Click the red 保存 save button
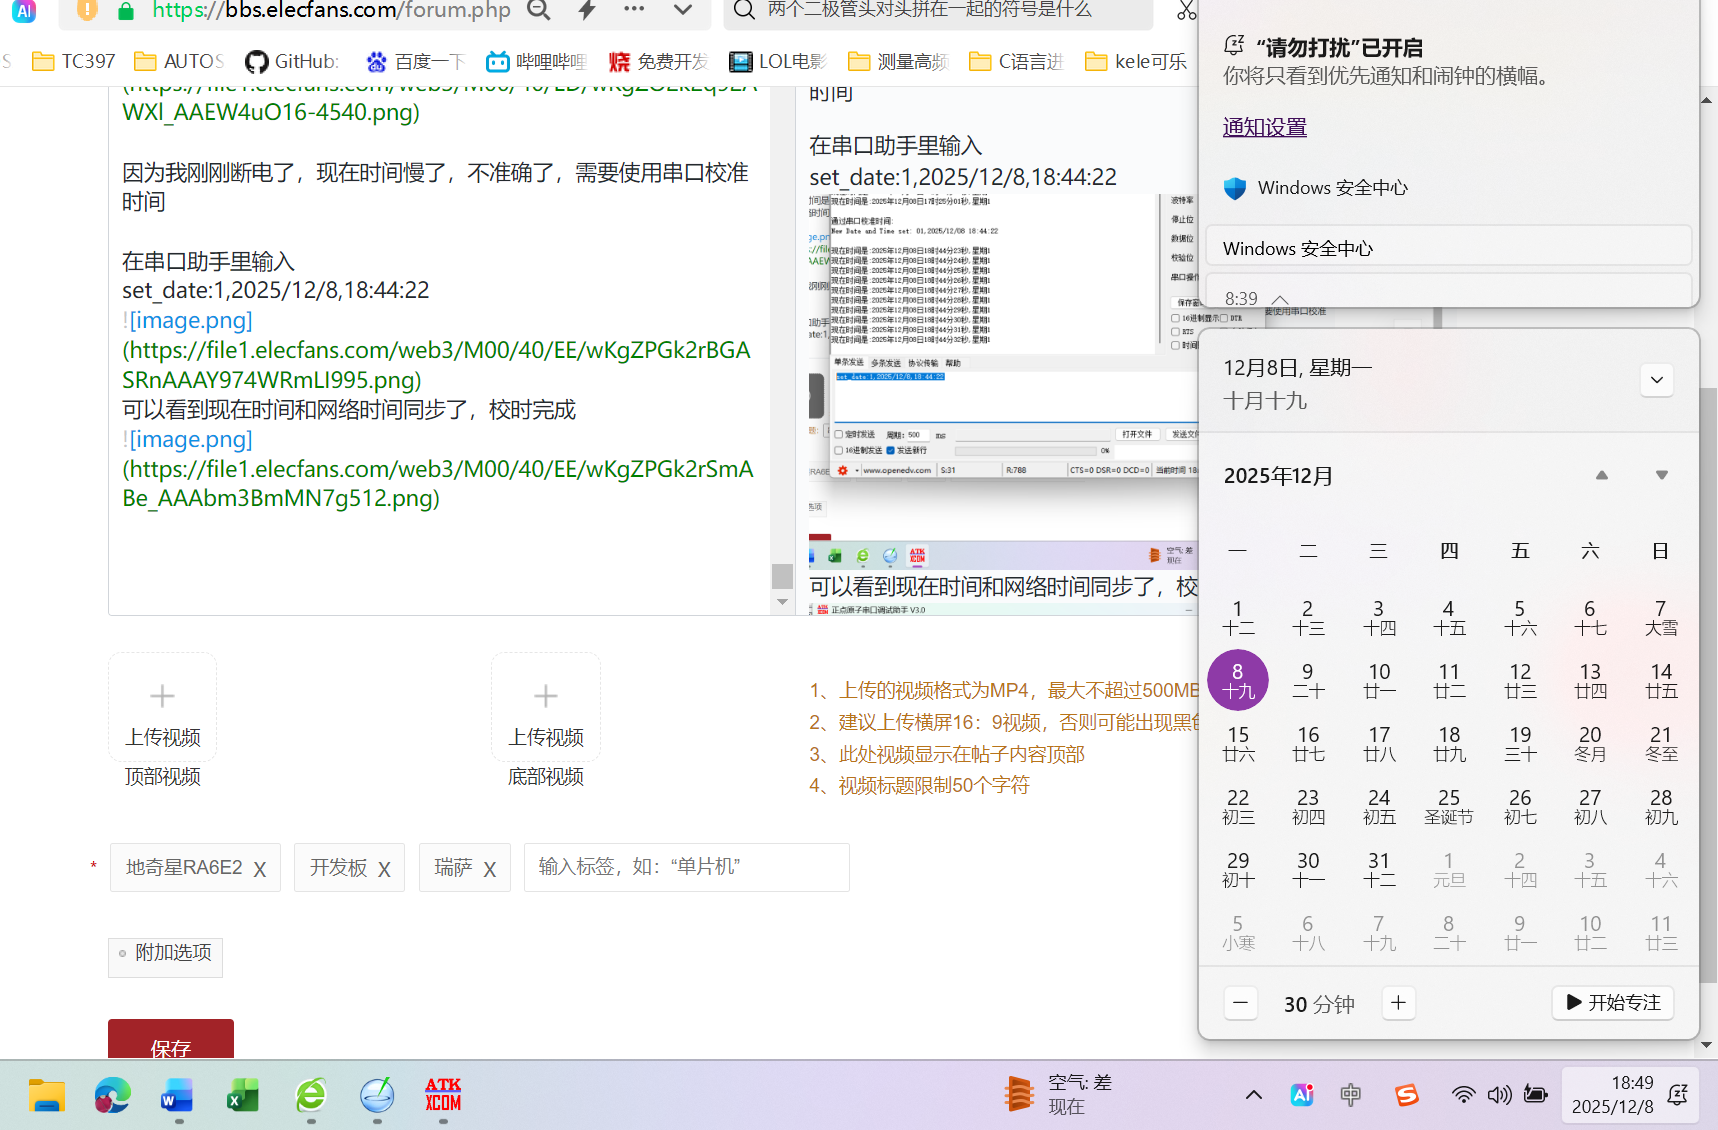Screen dimensions: 1718x1130 (171, 1040)
